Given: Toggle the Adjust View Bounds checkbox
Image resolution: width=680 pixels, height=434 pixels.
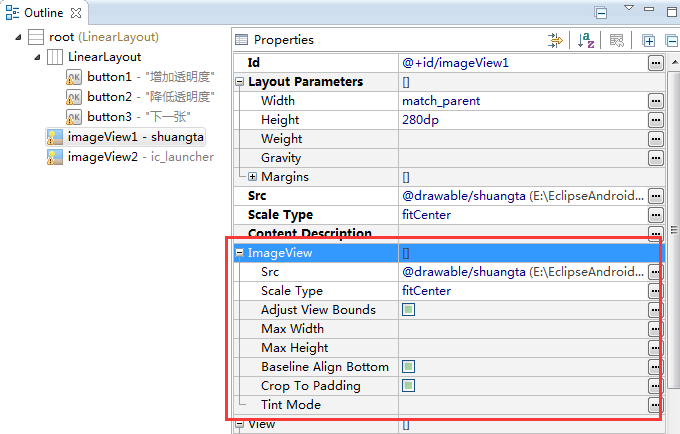Looking at the screenshot, I should [x=409, y=310].
